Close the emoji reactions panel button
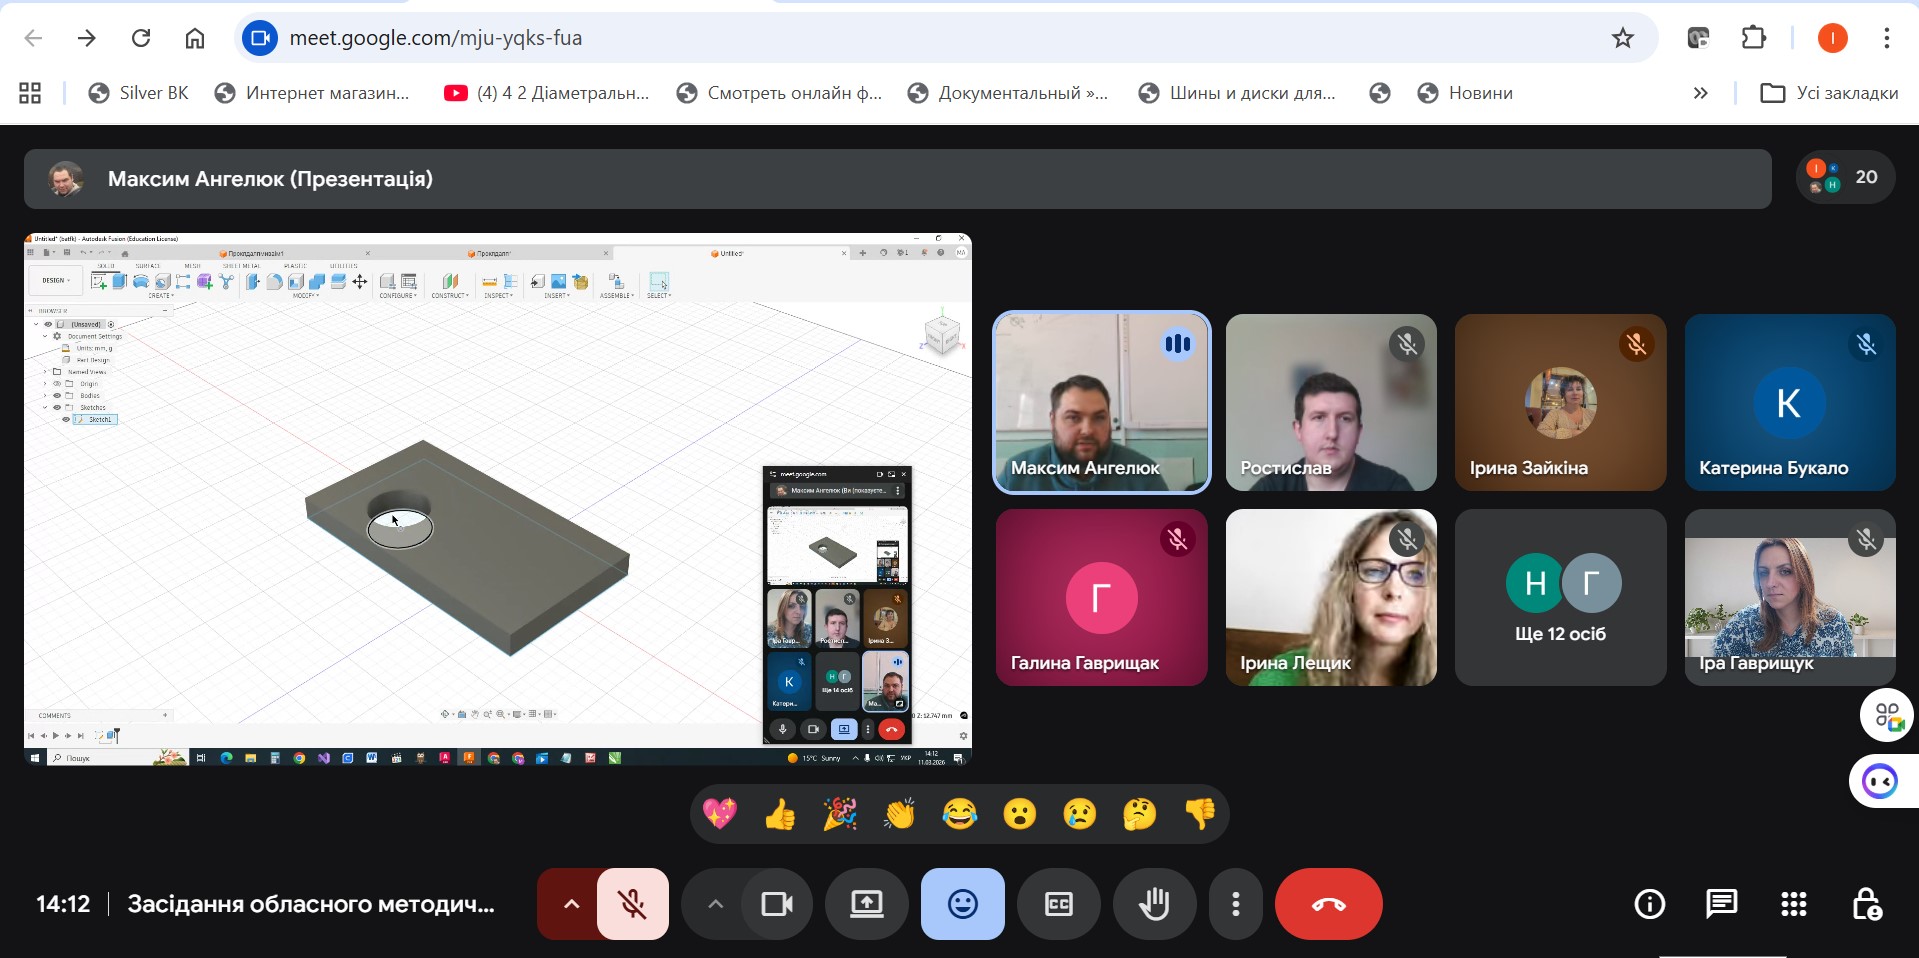Image resolution: width=1919 pixels, height=958 pixels. tap(962, 904)
